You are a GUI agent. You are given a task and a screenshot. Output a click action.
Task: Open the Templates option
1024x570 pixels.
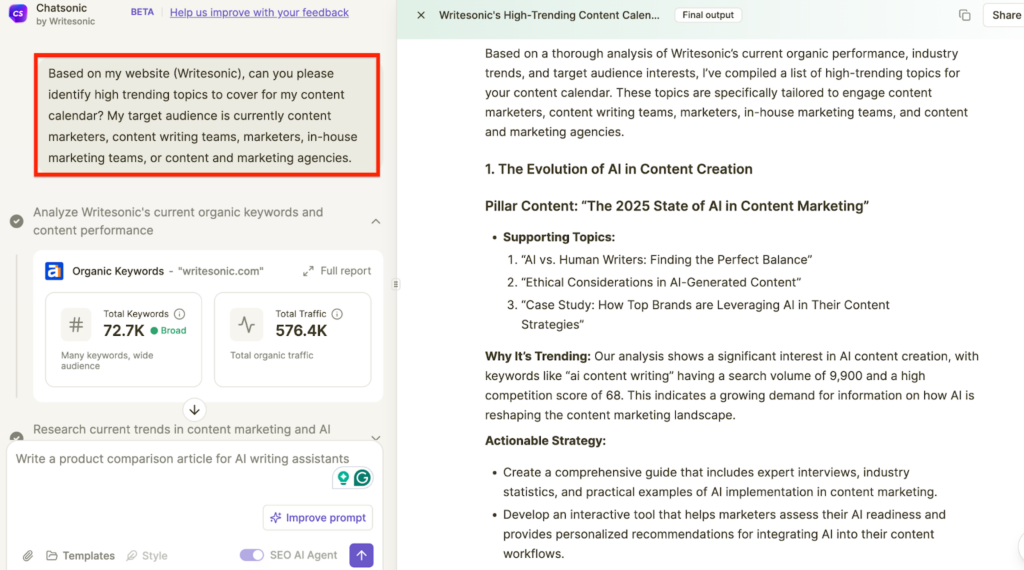point(80,556)
